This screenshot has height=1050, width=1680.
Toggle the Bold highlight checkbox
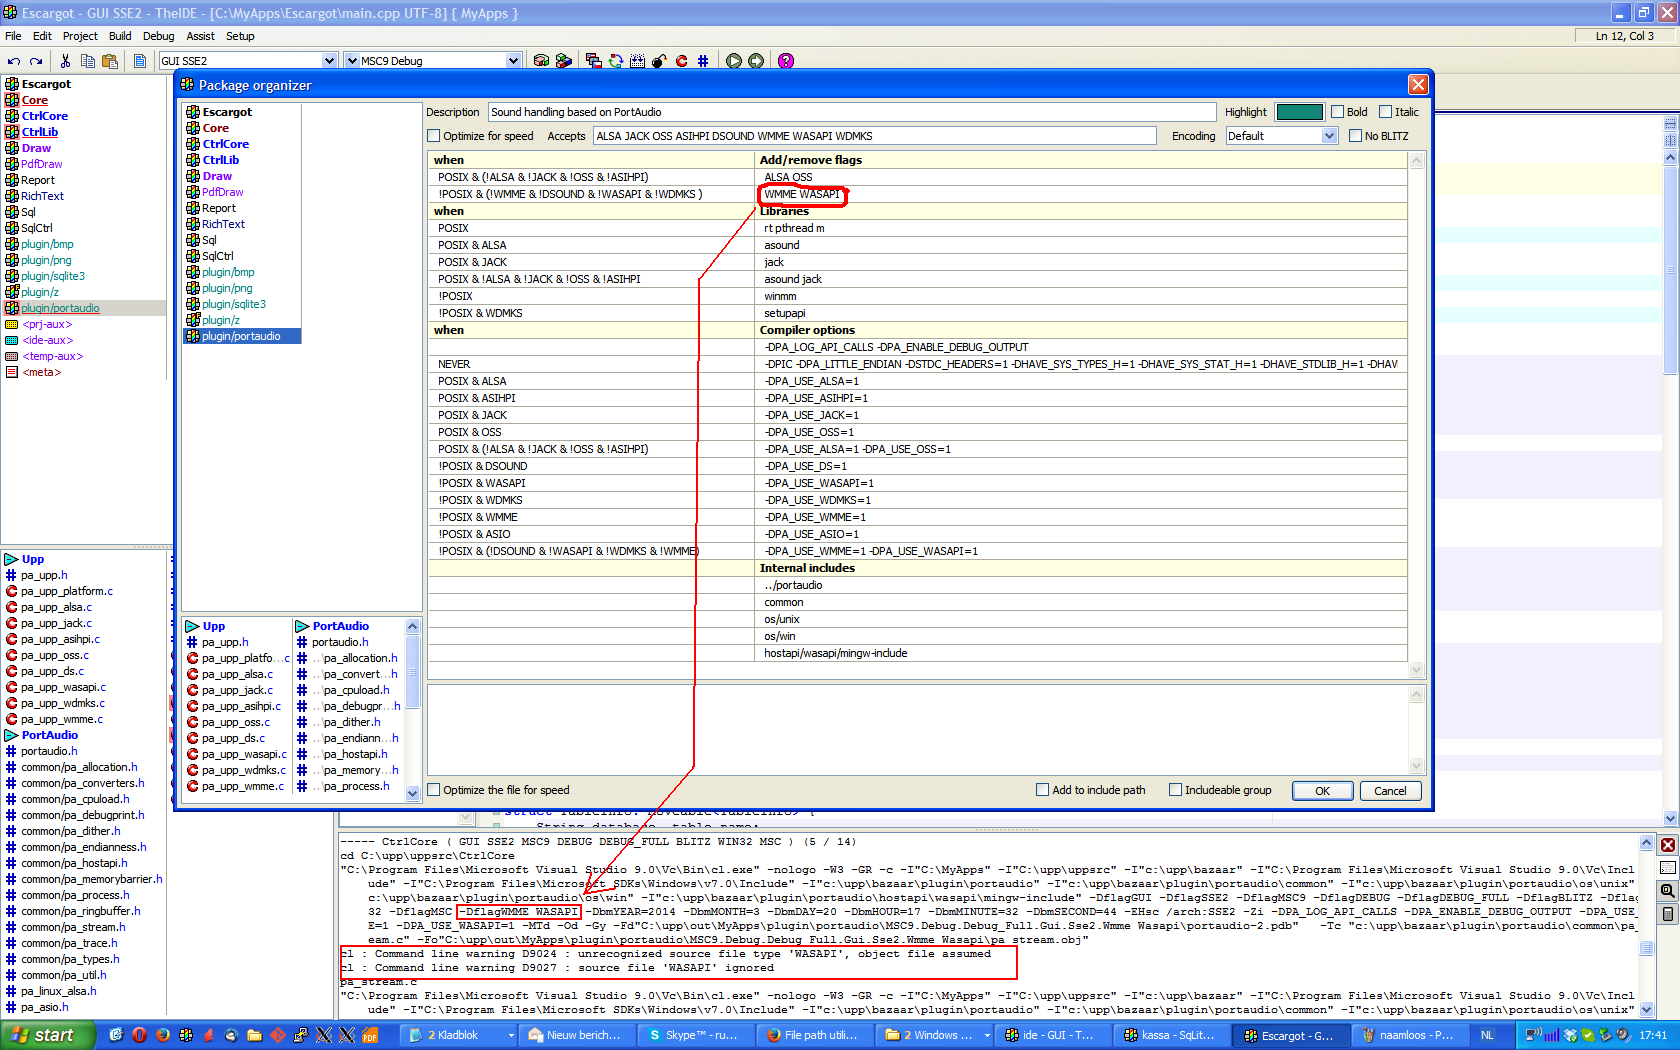1337,112
